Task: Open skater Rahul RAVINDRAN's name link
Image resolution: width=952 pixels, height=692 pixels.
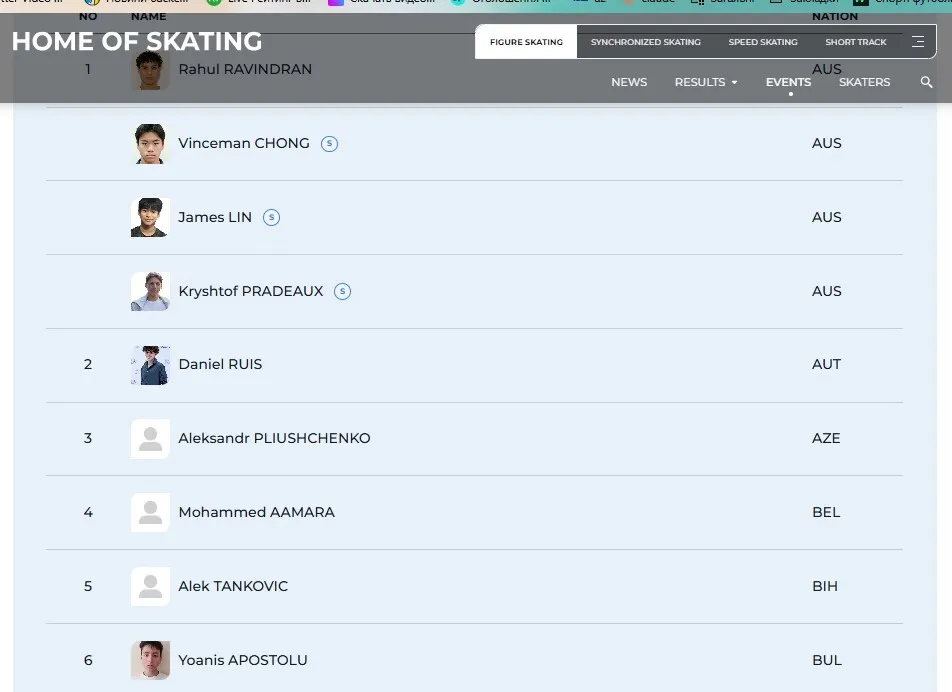Action: coord(245,69)
